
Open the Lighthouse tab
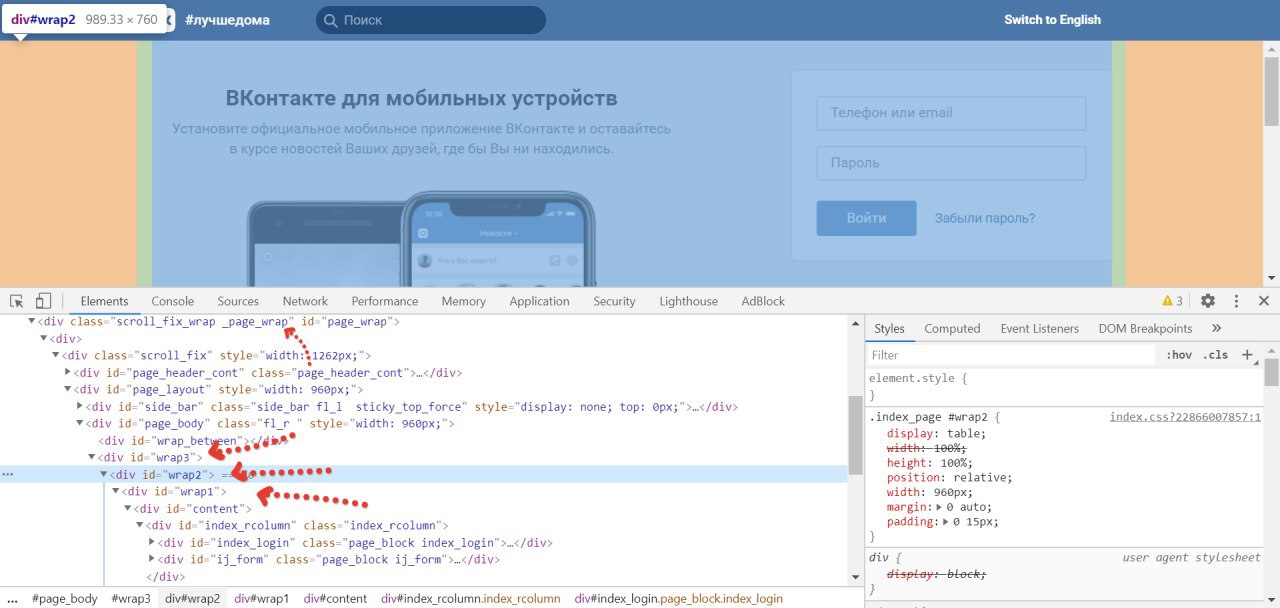688,301
